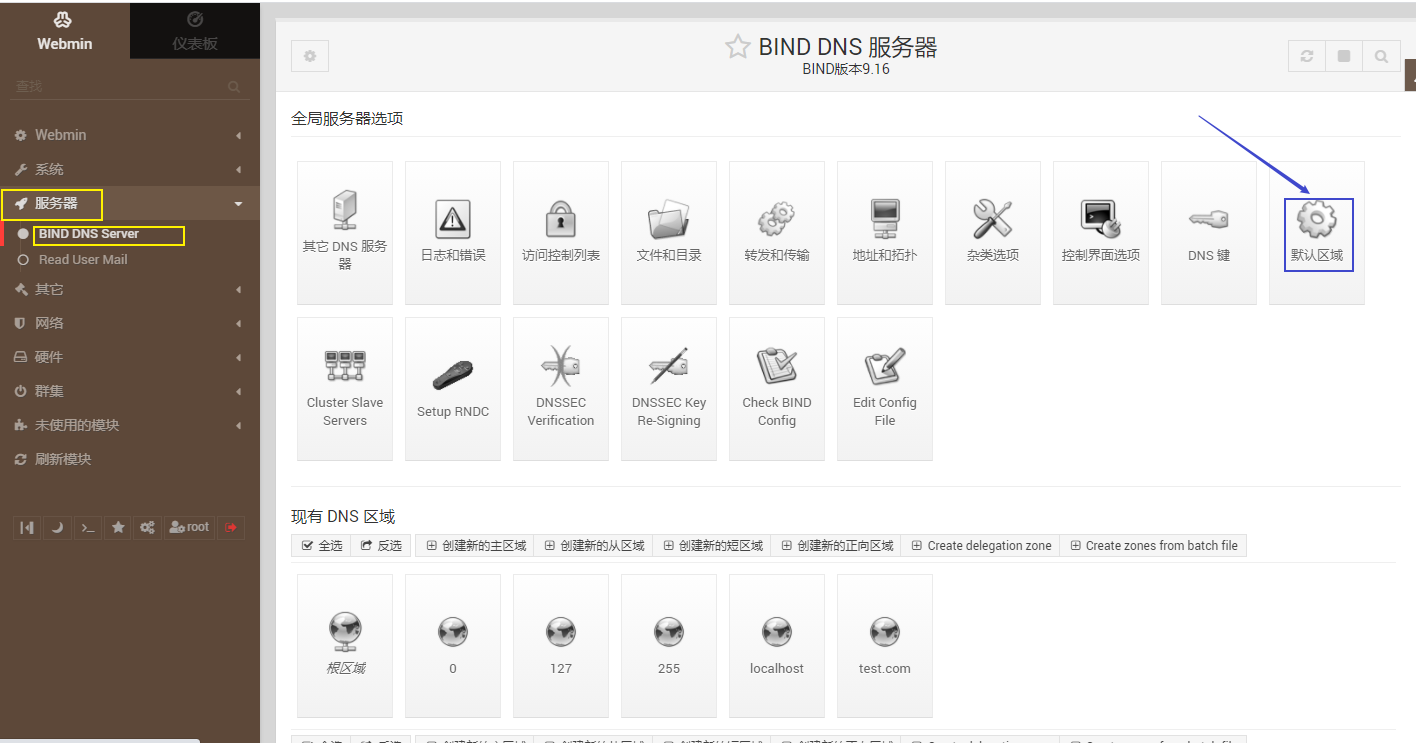Open the command shell terminal icon
Screen dimensions: 1416x743
tap(88, 527)
